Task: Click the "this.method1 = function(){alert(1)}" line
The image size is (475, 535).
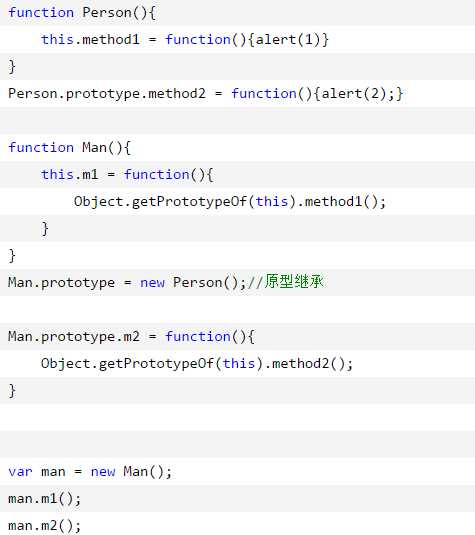Action: [x=185, y=40]
